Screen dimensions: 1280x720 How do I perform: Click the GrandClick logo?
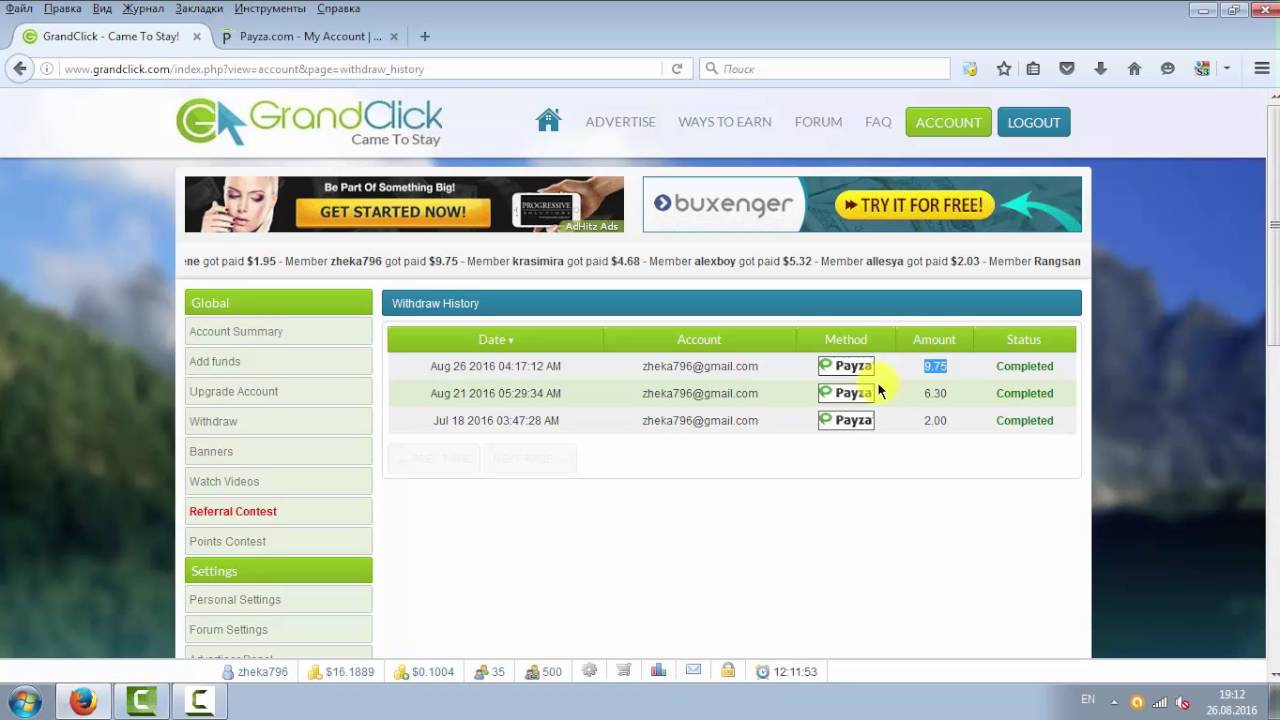click(x=309, y=122)
